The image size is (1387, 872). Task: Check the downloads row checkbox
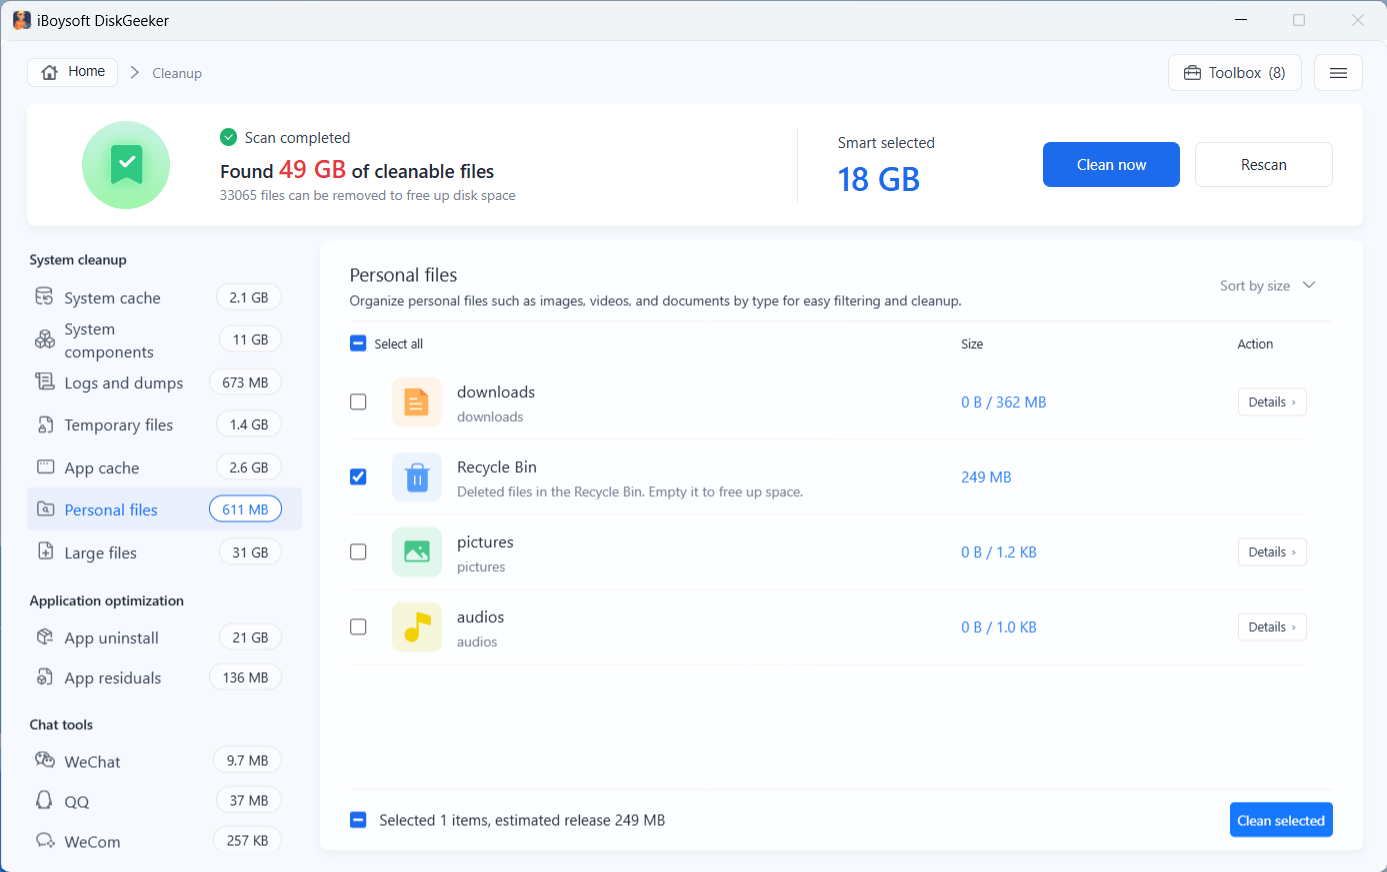click(358, 402)
